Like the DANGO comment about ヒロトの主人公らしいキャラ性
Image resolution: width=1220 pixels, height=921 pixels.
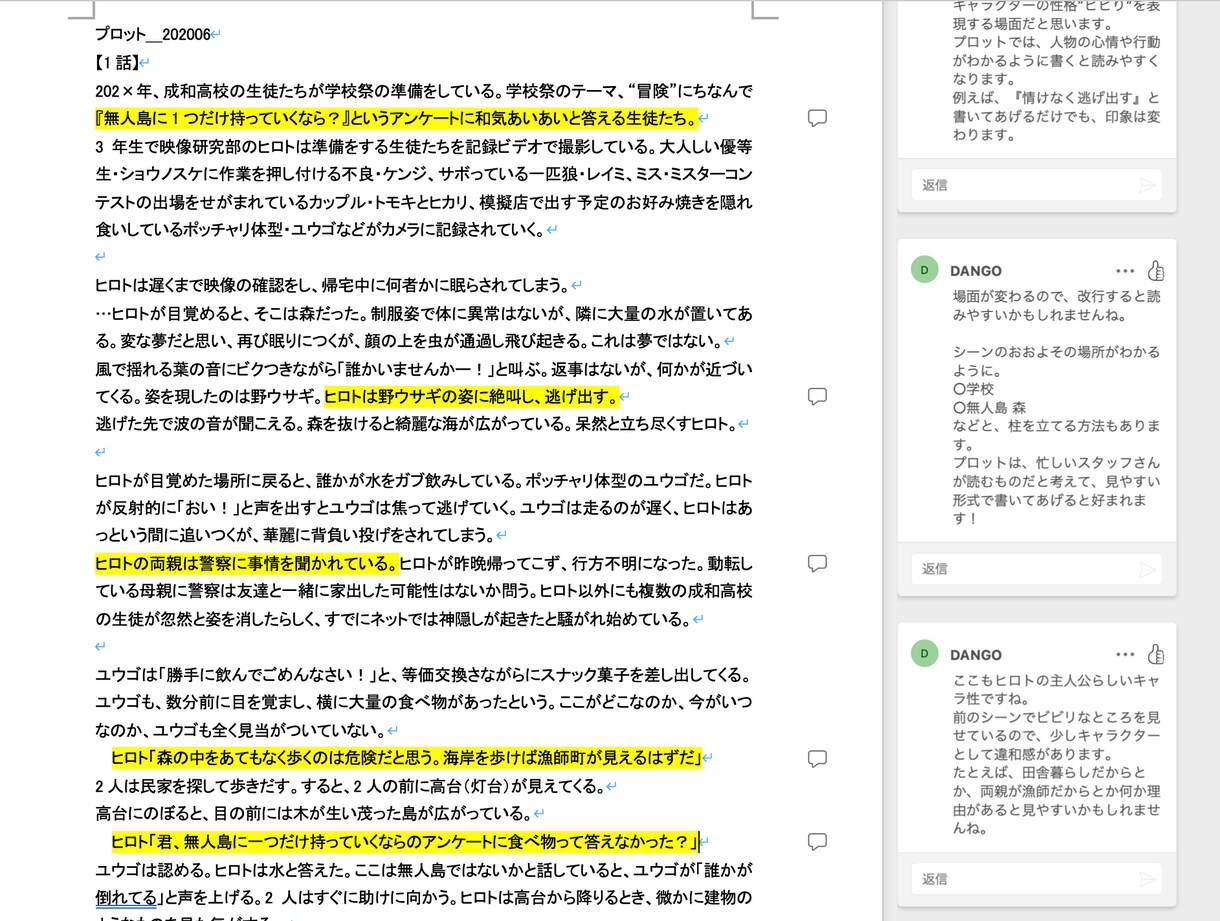[x=1156, y=654]
